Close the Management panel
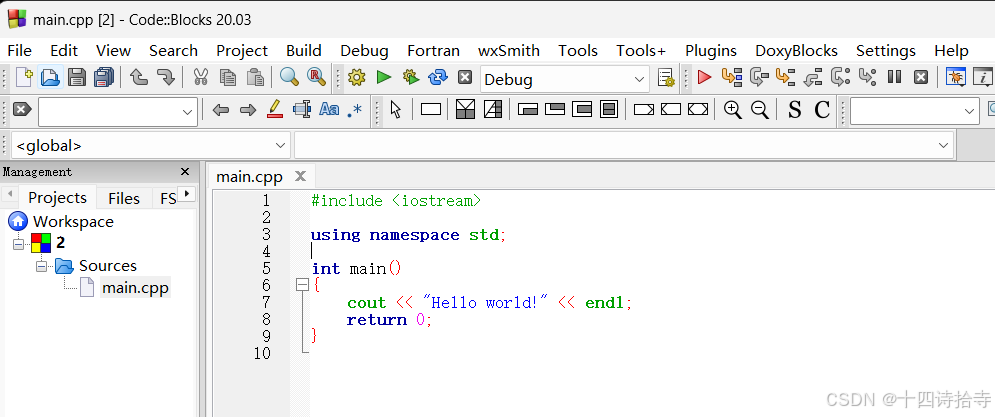The image size is (995, 417). point(185,172)
